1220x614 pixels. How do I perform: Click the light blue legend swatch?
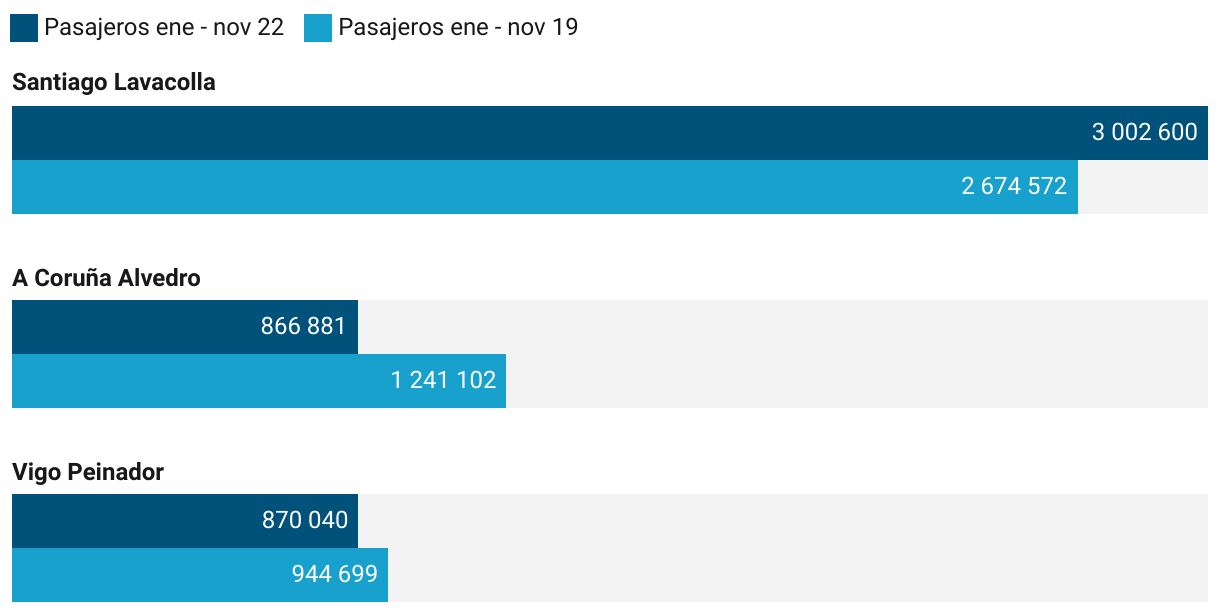click(x=318, y=28)
